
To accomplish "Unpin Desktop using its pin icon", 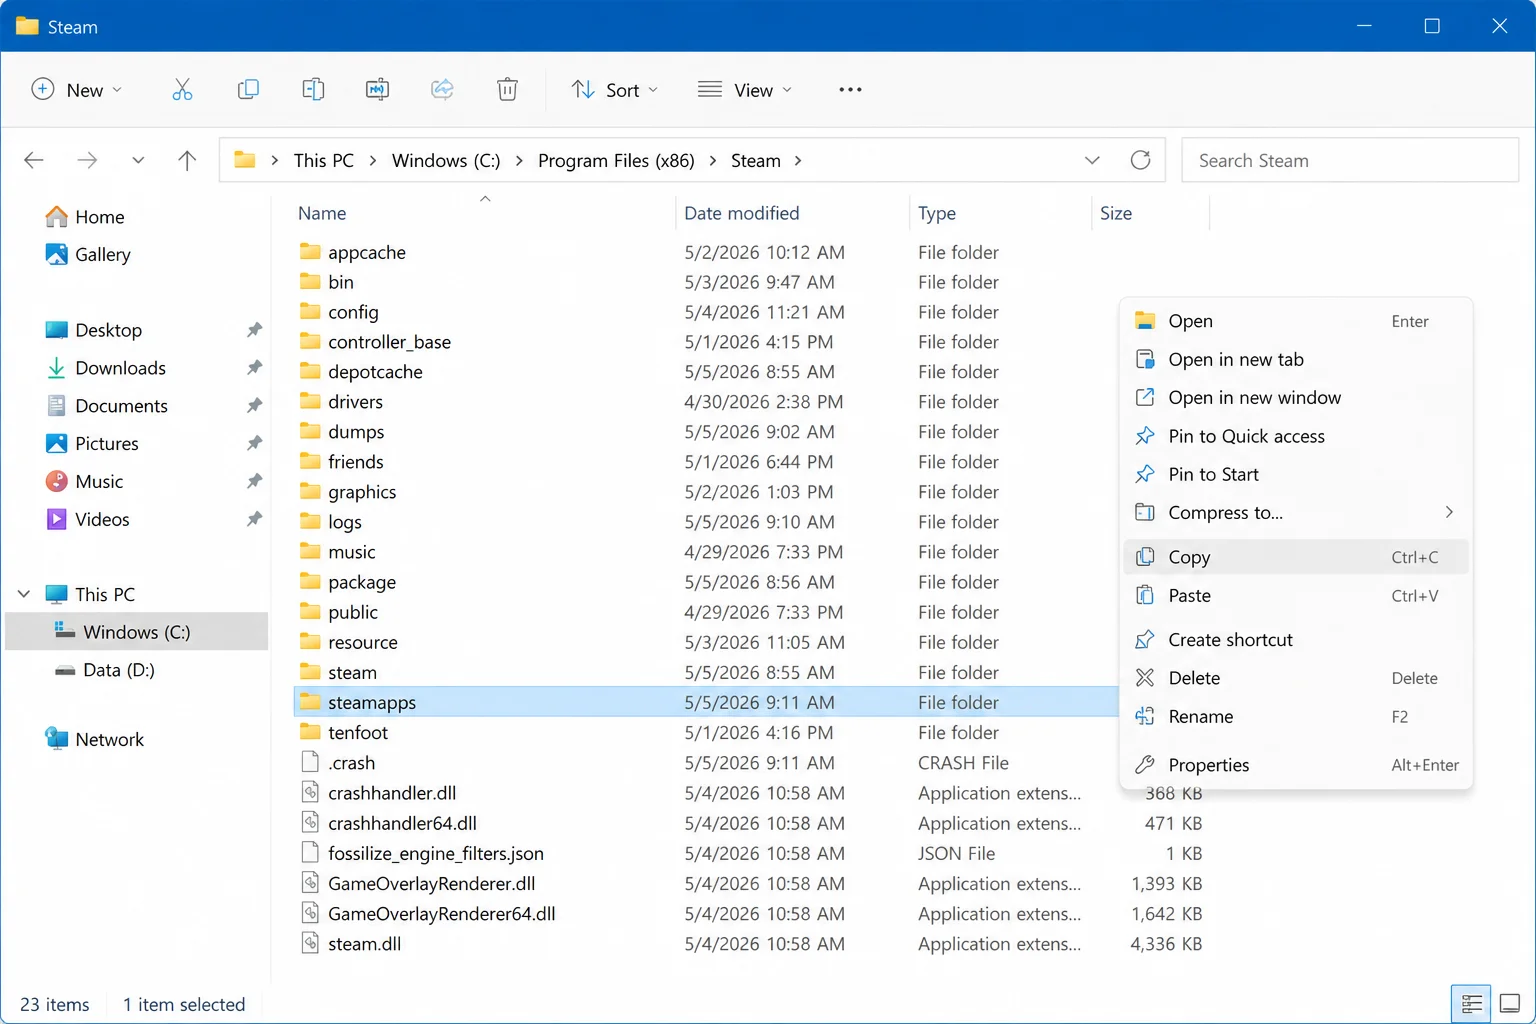I will coord(254,330).
